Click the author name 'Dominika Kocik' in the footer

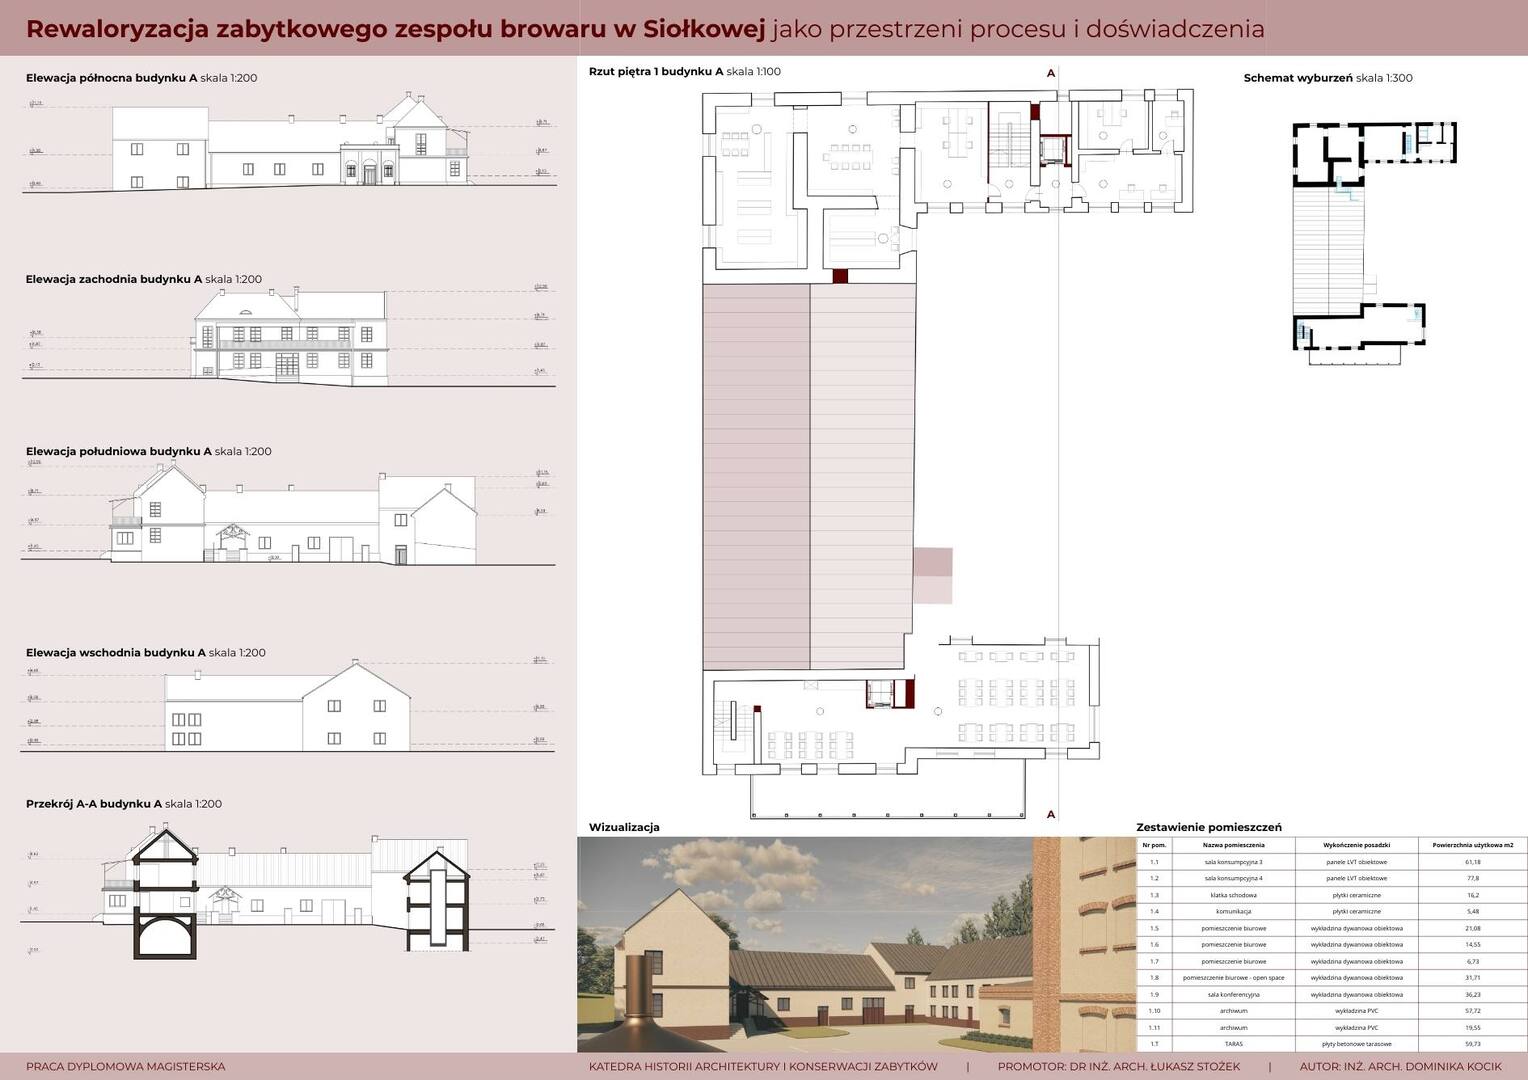1424,1066
